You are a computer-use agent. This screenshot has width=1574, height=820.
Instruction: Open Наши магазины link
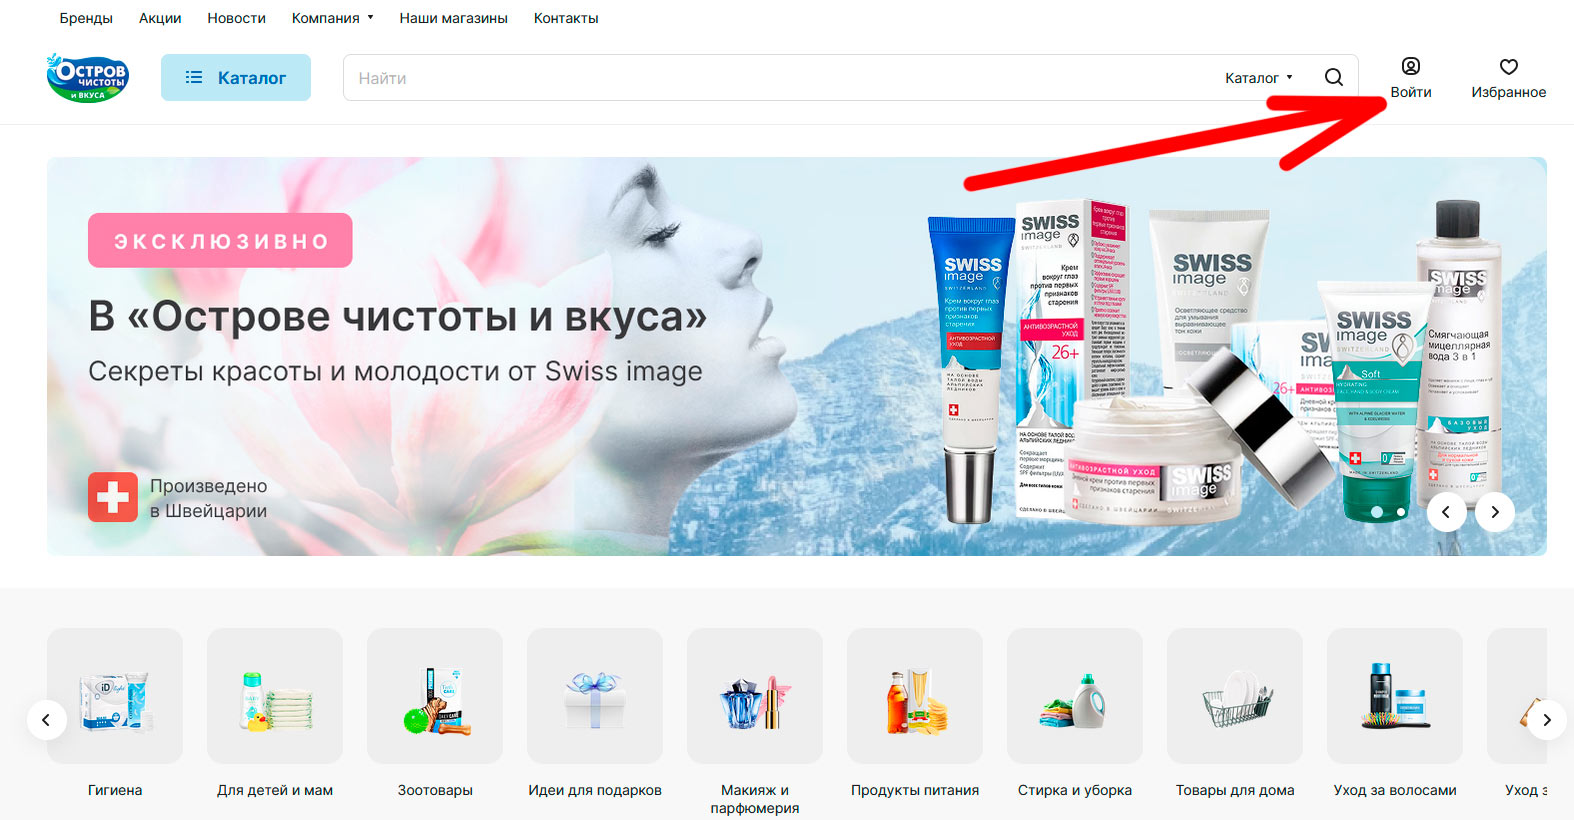click(x=454, y=18)
